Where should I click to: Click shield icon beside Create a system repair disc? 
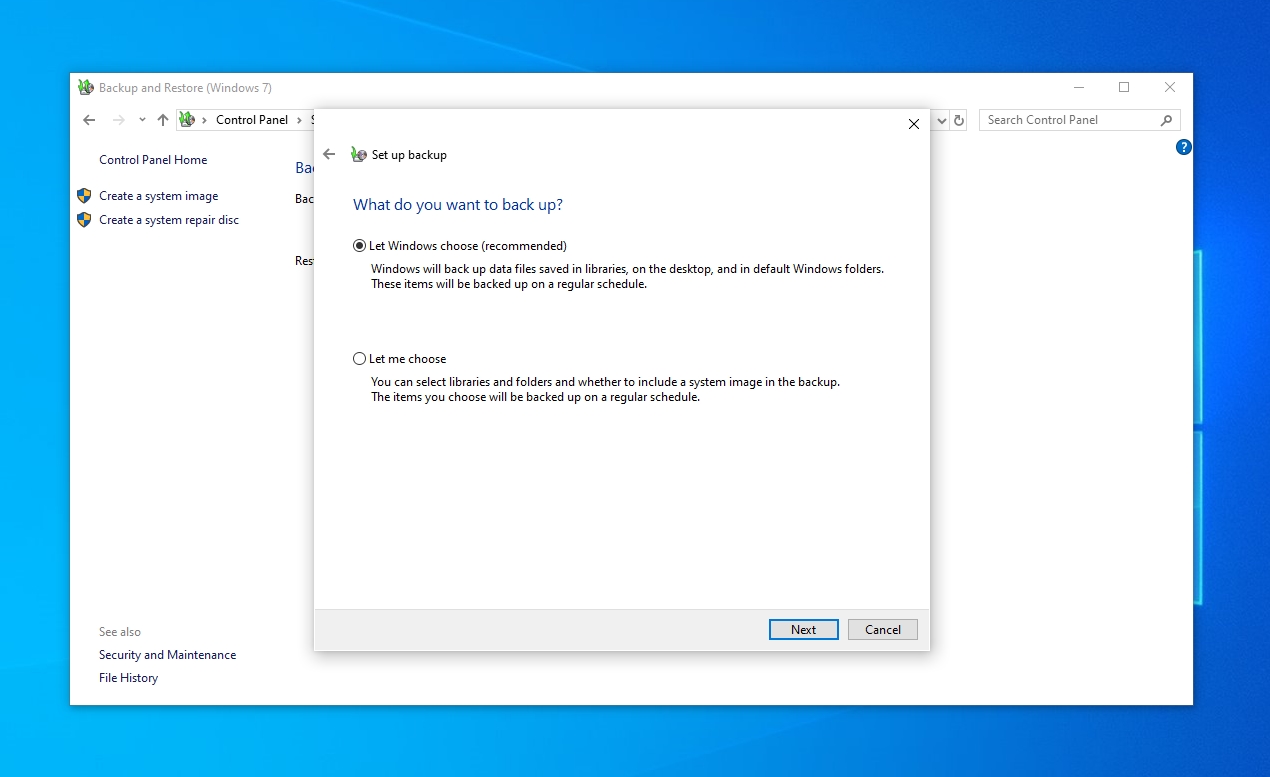click(x=84, y=220)
